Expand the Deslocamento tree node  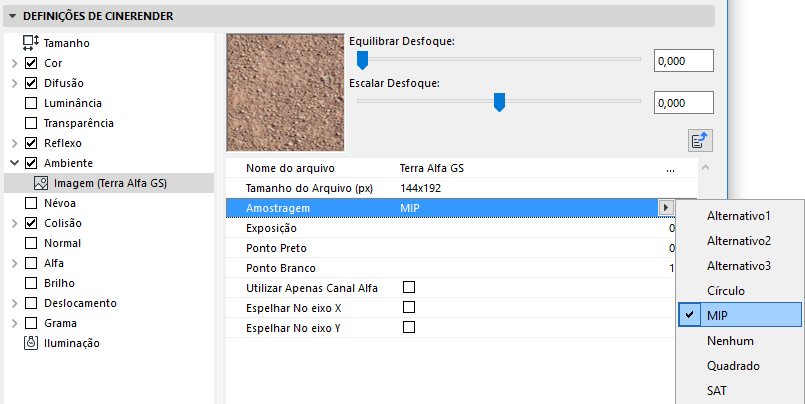[15, 303]
